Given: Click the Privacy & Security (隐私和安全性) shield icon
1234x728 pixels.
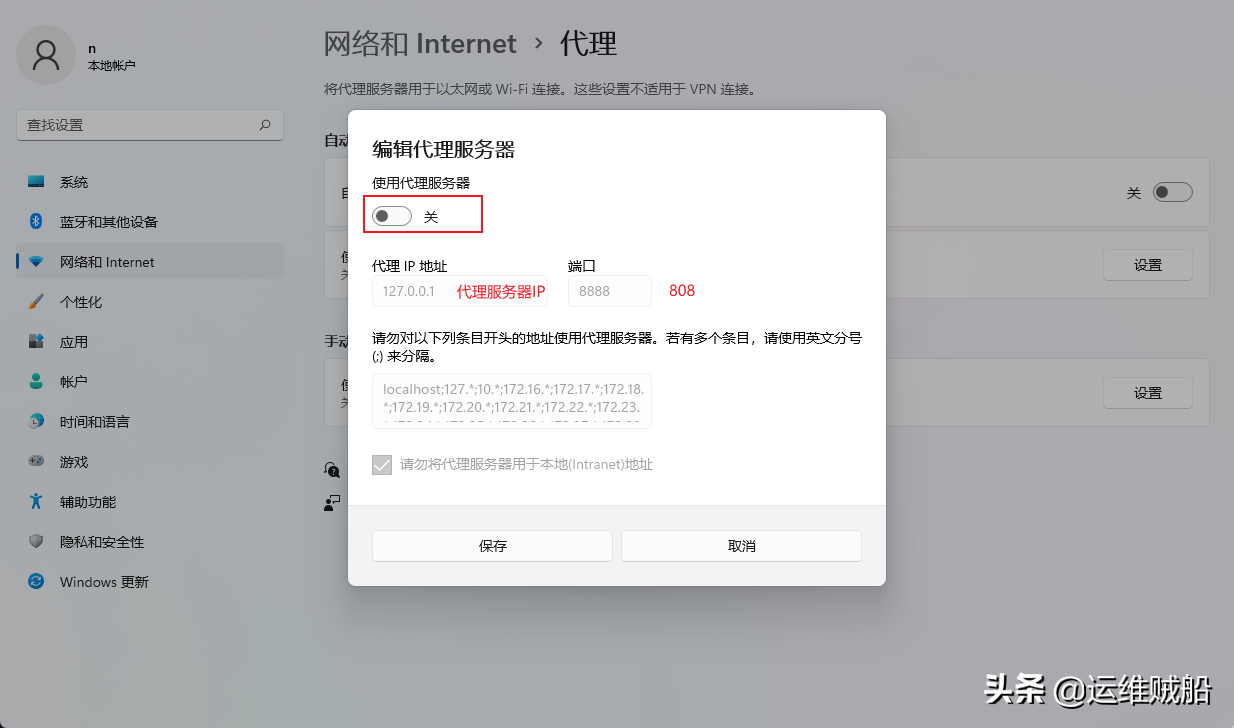Looking at the screenshot, I should [37, 542].
